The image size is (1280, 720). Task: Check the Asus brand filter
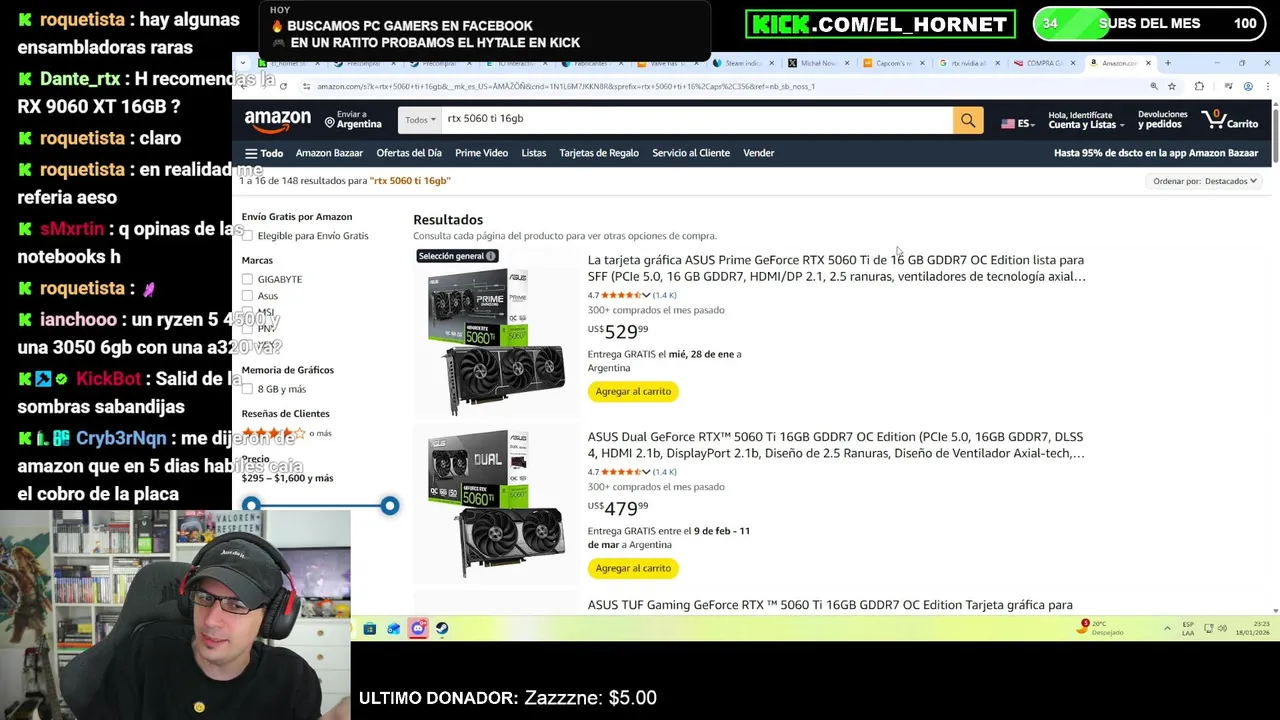(x=247, y=296)
